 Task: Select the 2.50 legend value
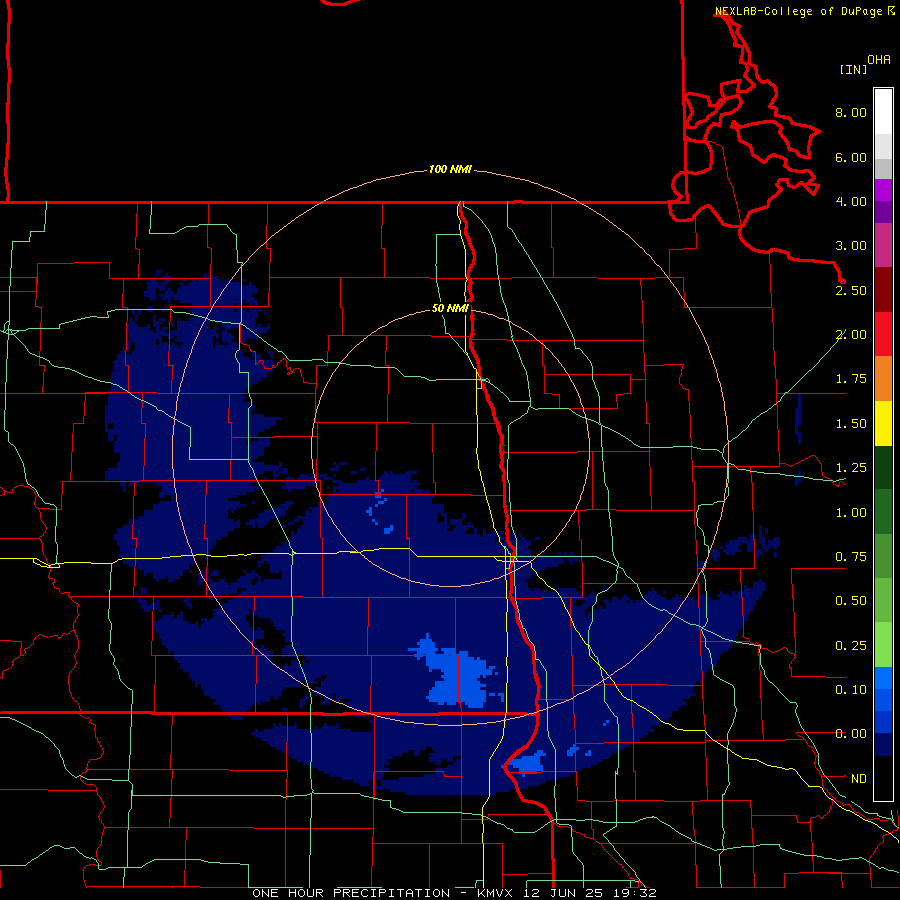851,290
